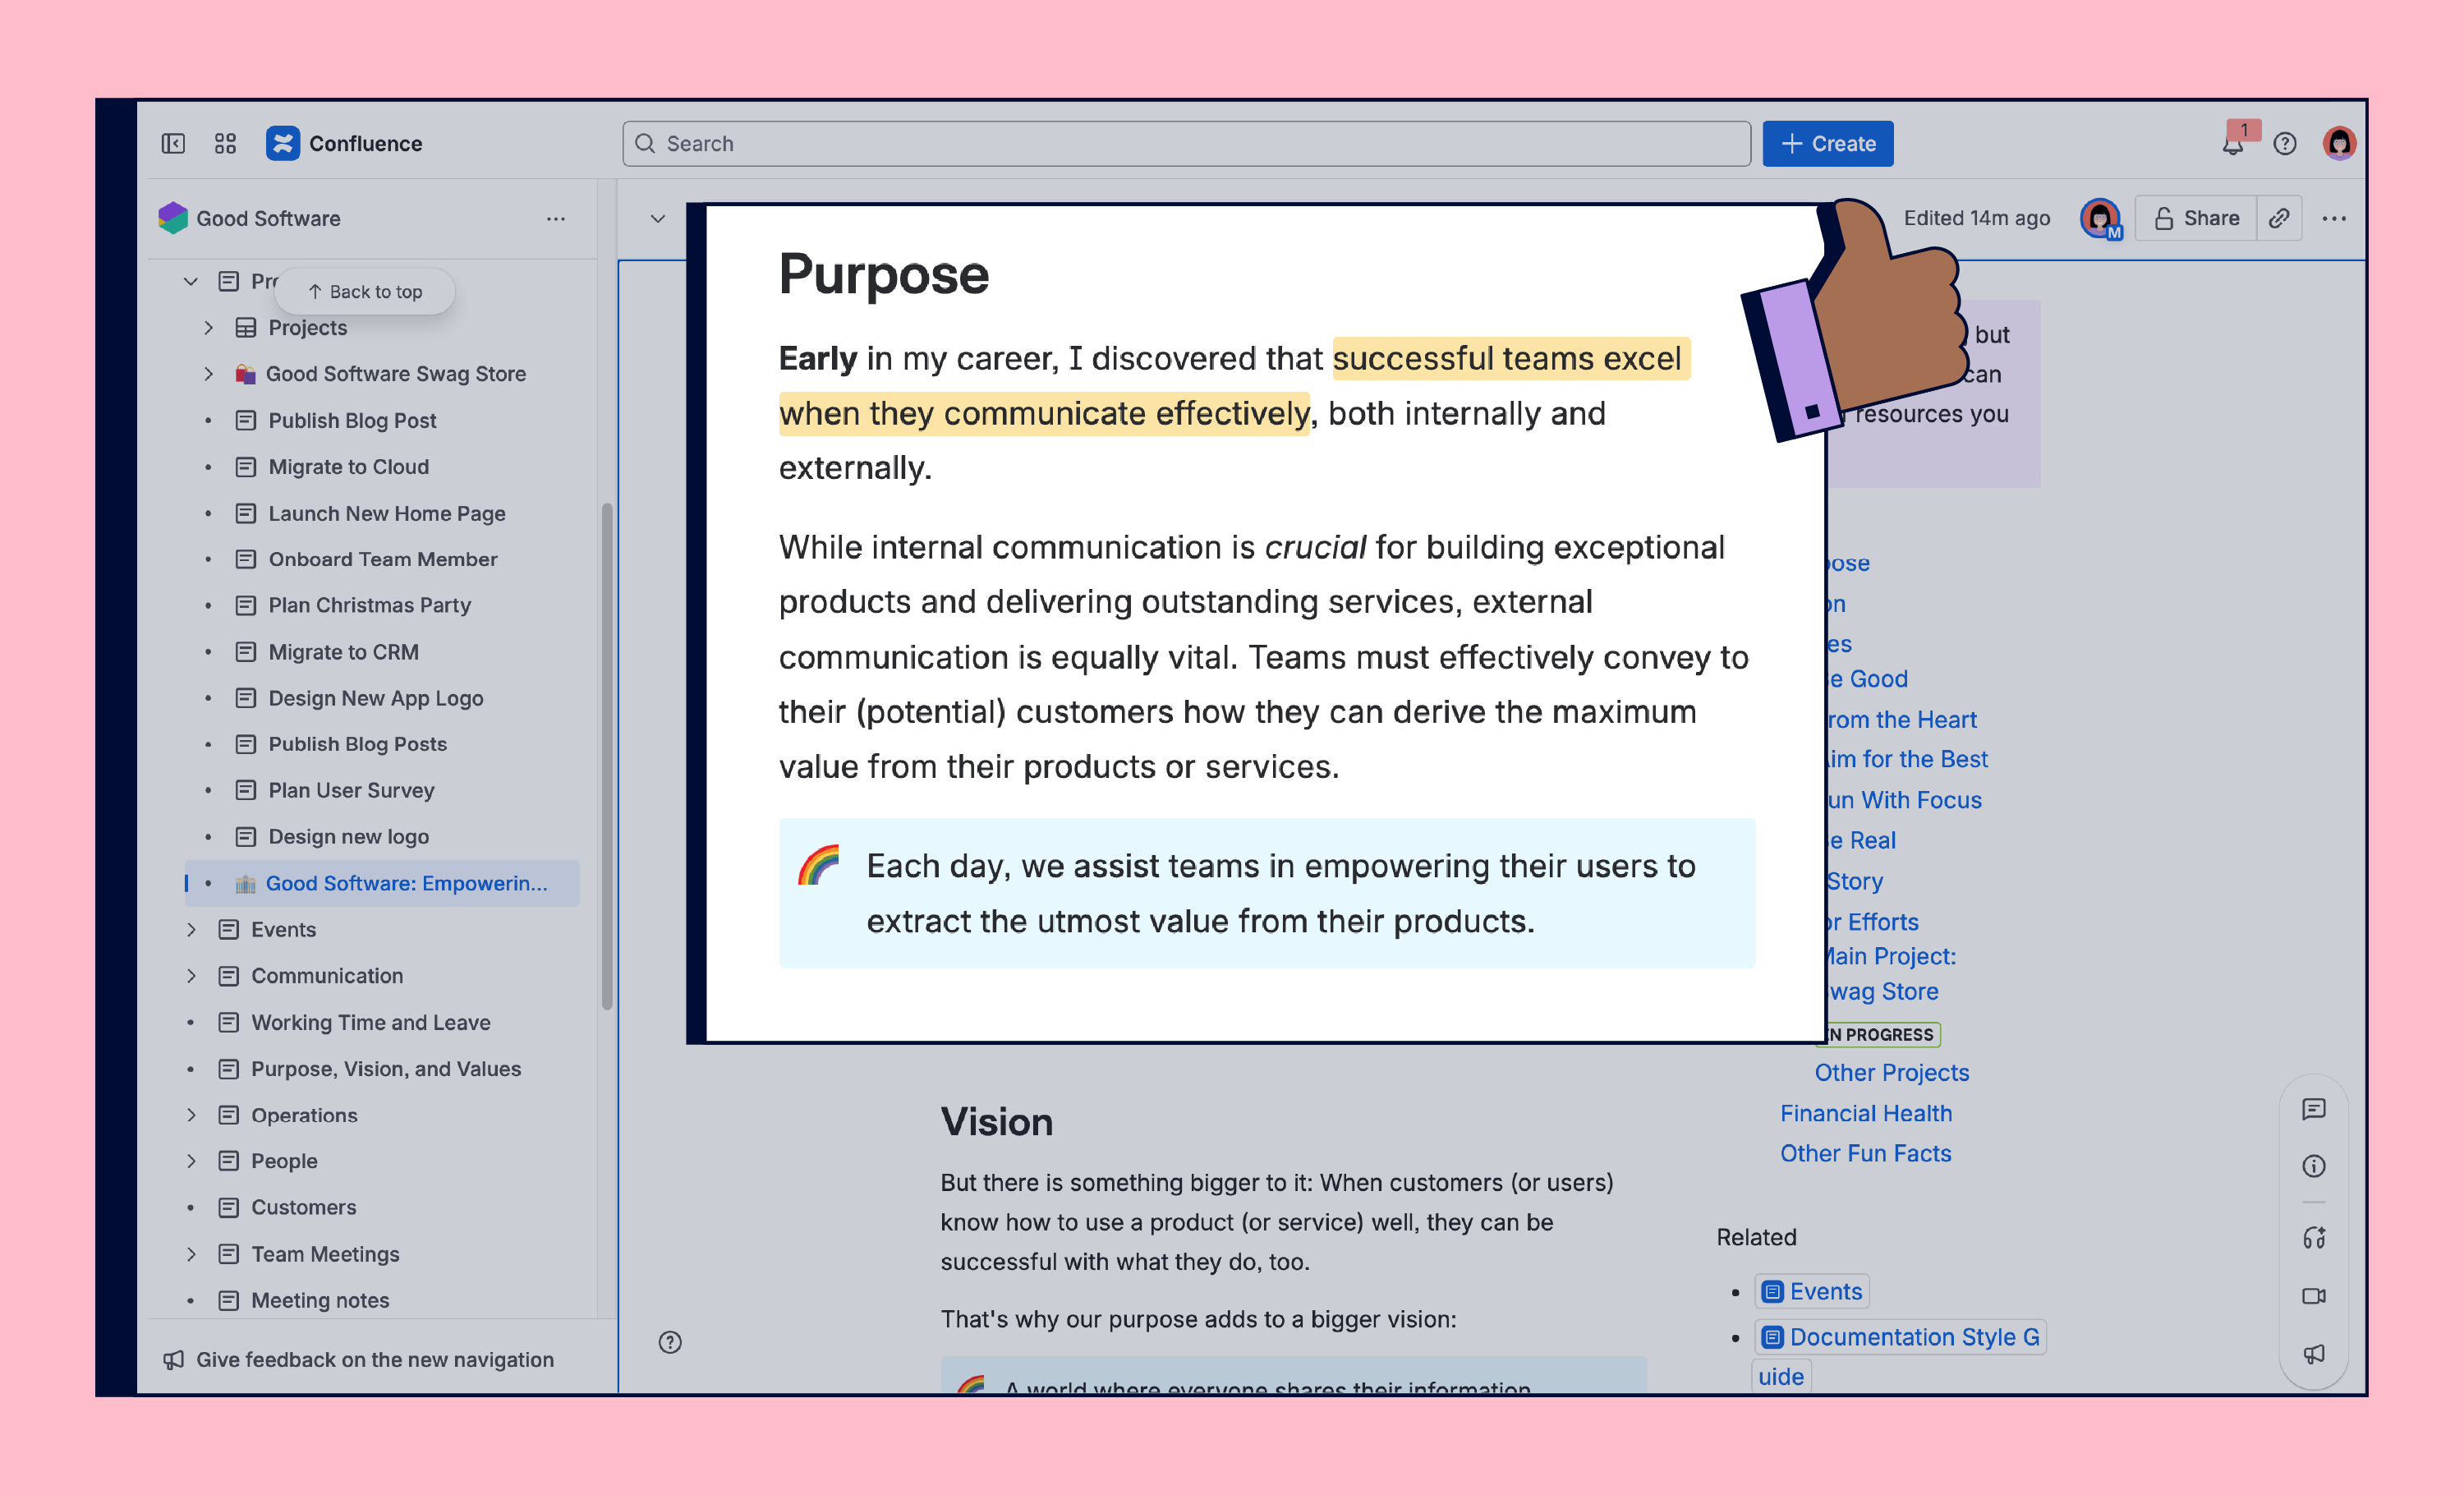Viewport: 2464px width, 1495px height.
Task: Open Meeting notes page
Action: pyautogui.click(x=320, y=1301)
